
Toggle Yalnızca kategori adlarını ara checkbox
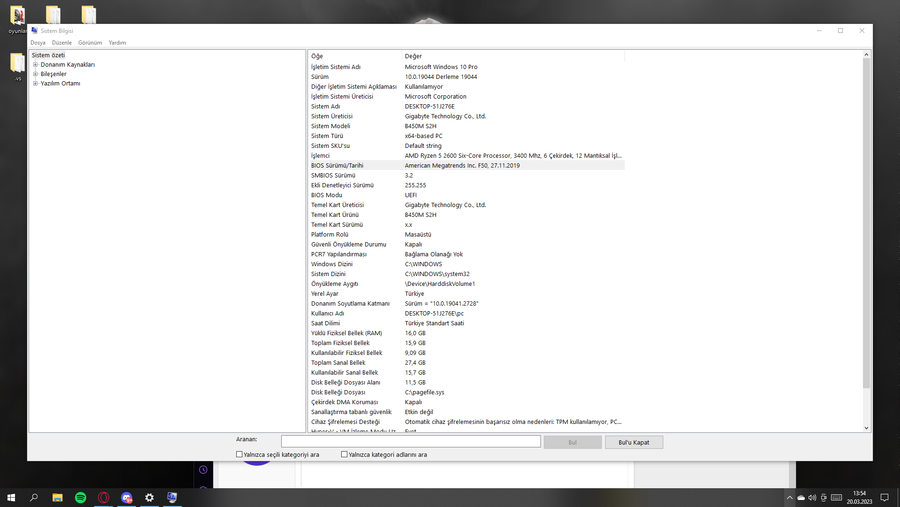(344, 454)
